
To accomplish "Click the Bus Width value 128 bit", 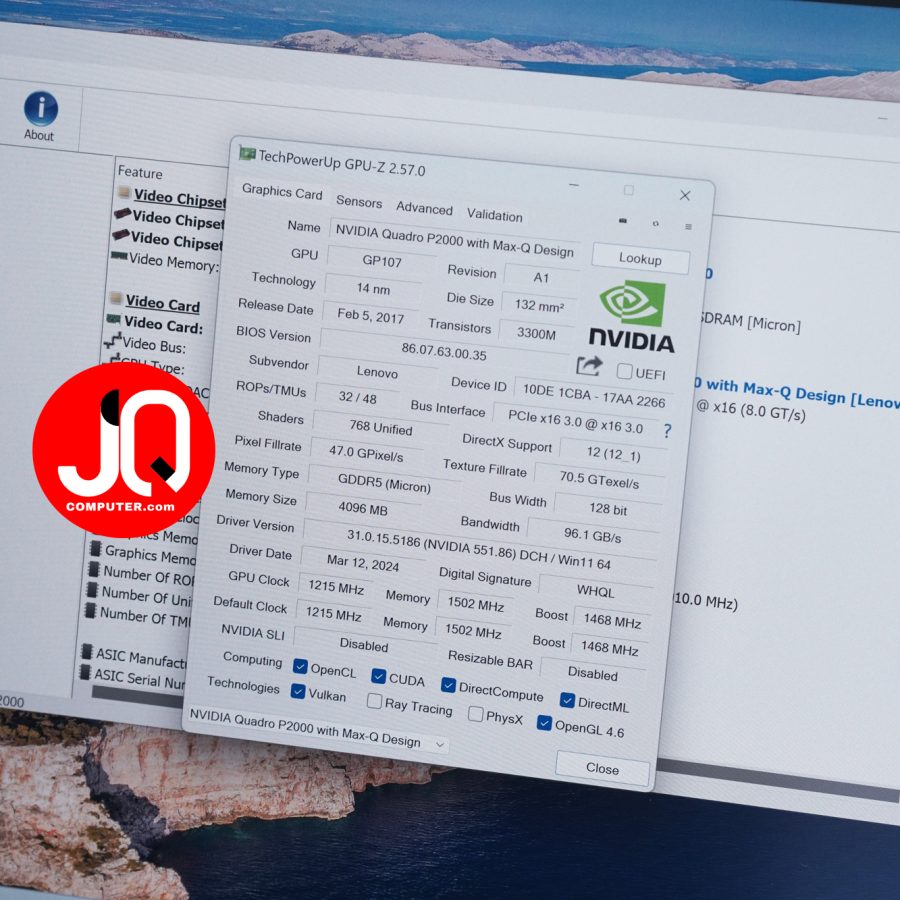I will click(x=608, y=509).
